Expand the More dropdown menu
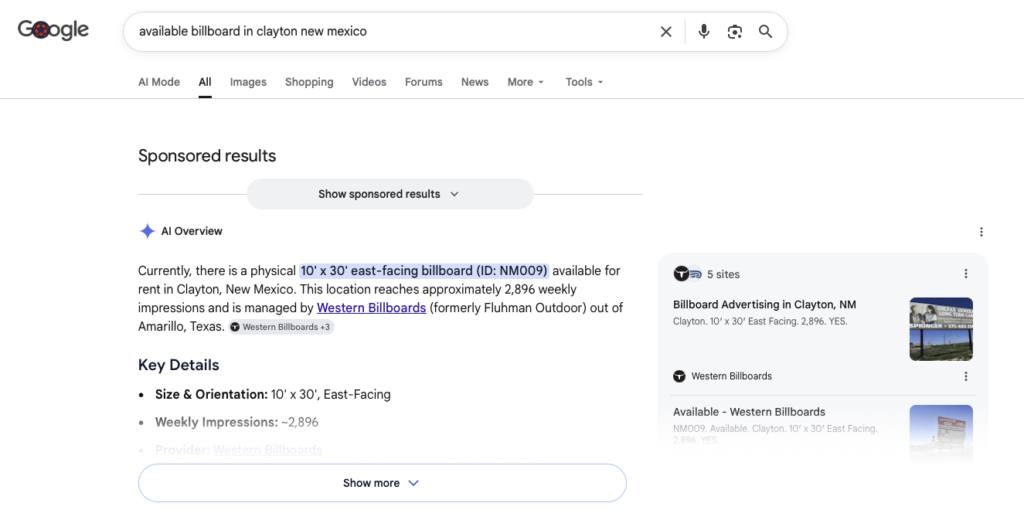The height and width of the screenshot is (510, 1024). (x=526, y=82)
